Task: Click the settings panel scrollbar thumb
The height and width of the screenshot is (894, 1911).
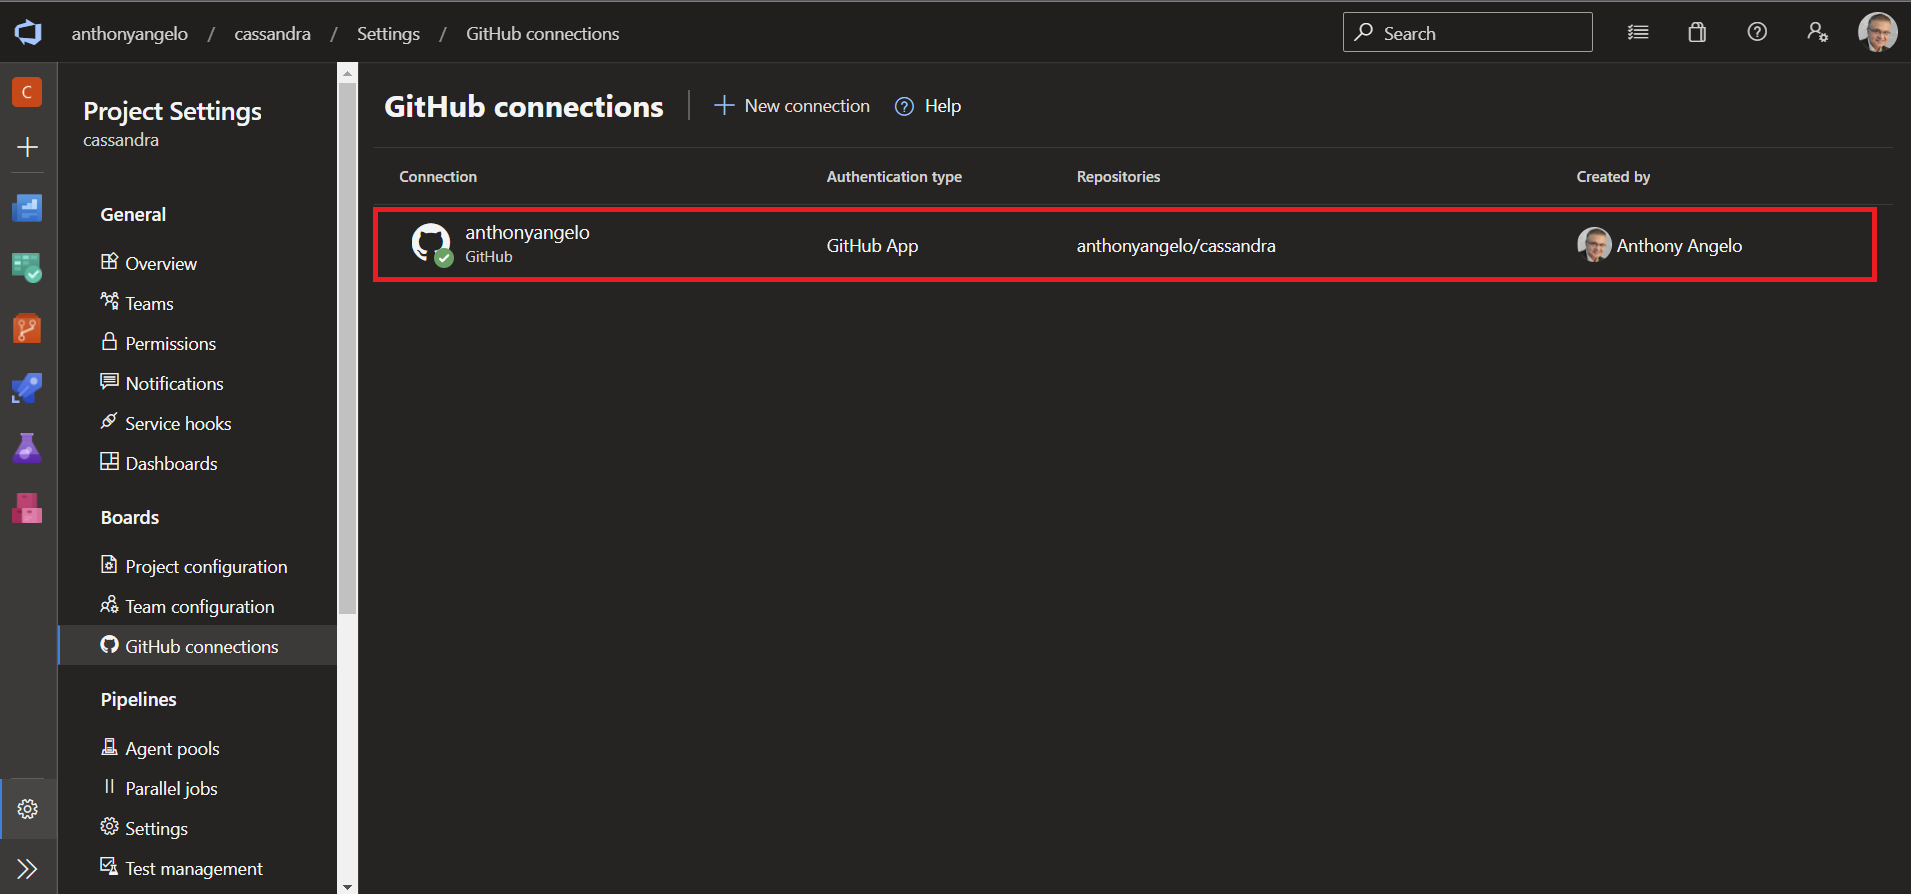Action: pos(347,348)
